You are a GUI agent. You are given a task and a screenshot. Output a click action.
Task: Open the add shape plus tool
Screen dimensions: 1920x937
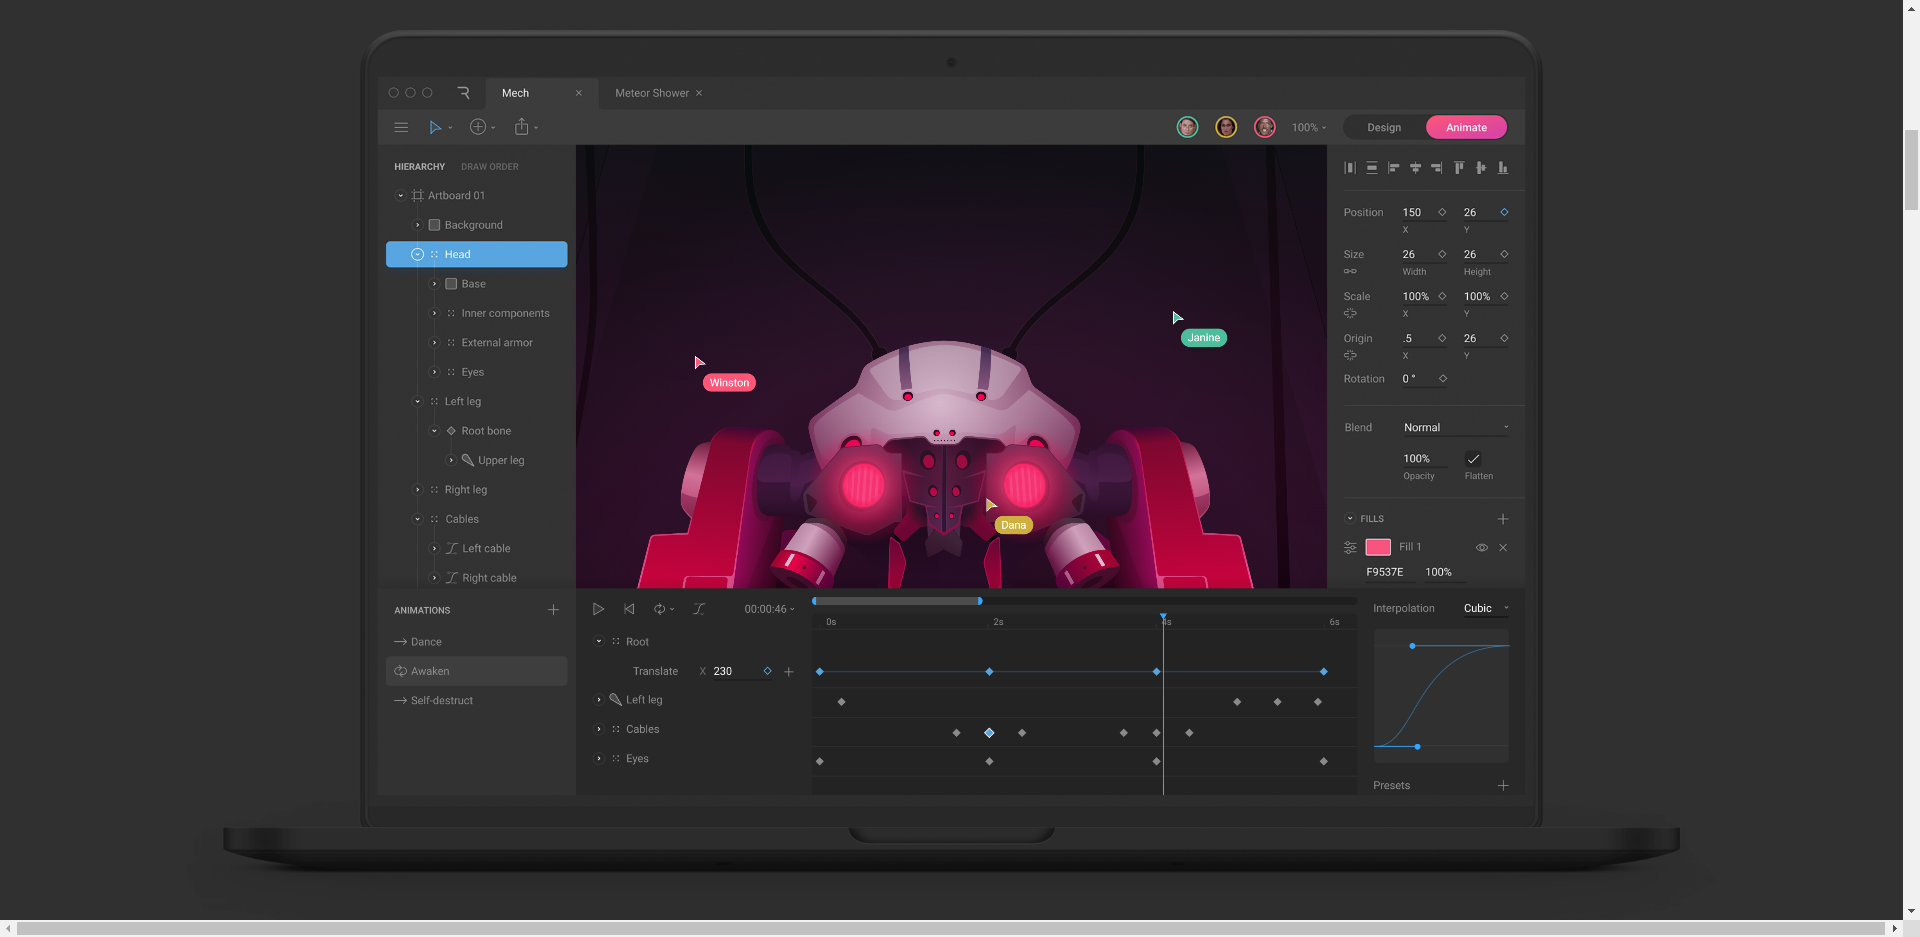(x=478, y=127)
